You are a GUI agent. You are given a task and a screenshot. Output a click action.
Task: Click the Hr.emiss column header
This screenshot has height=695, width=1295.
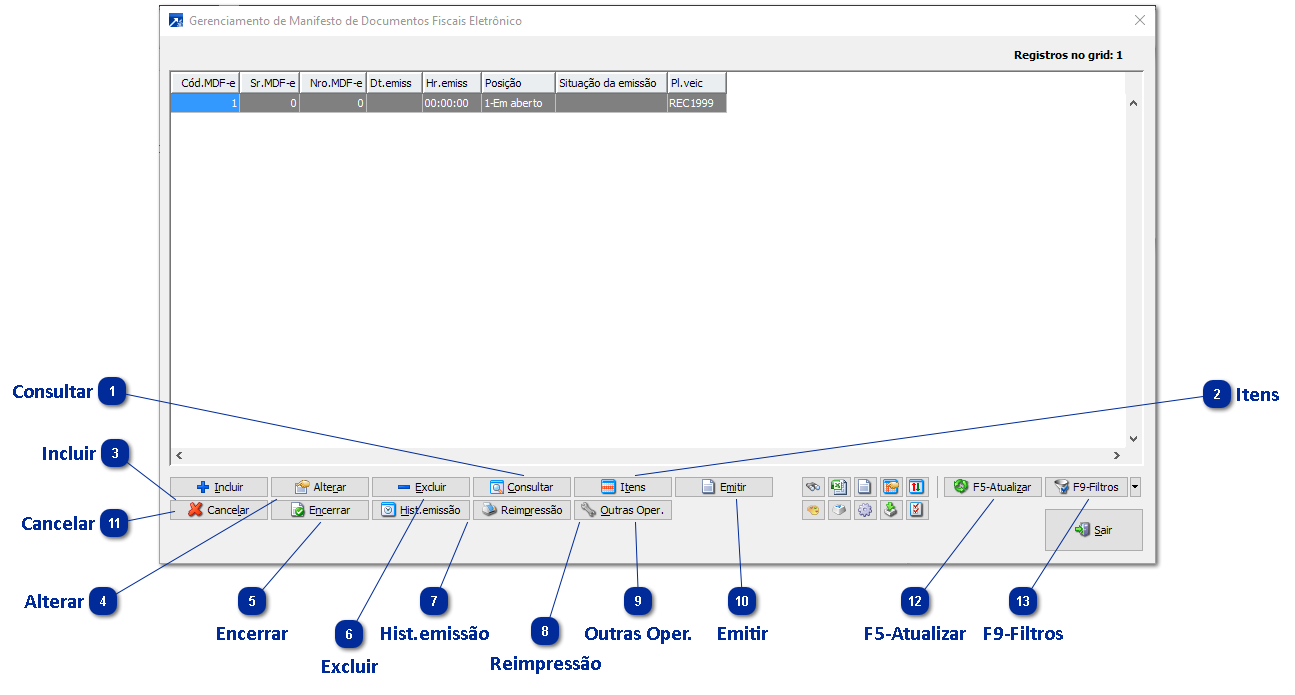[451, 83]
